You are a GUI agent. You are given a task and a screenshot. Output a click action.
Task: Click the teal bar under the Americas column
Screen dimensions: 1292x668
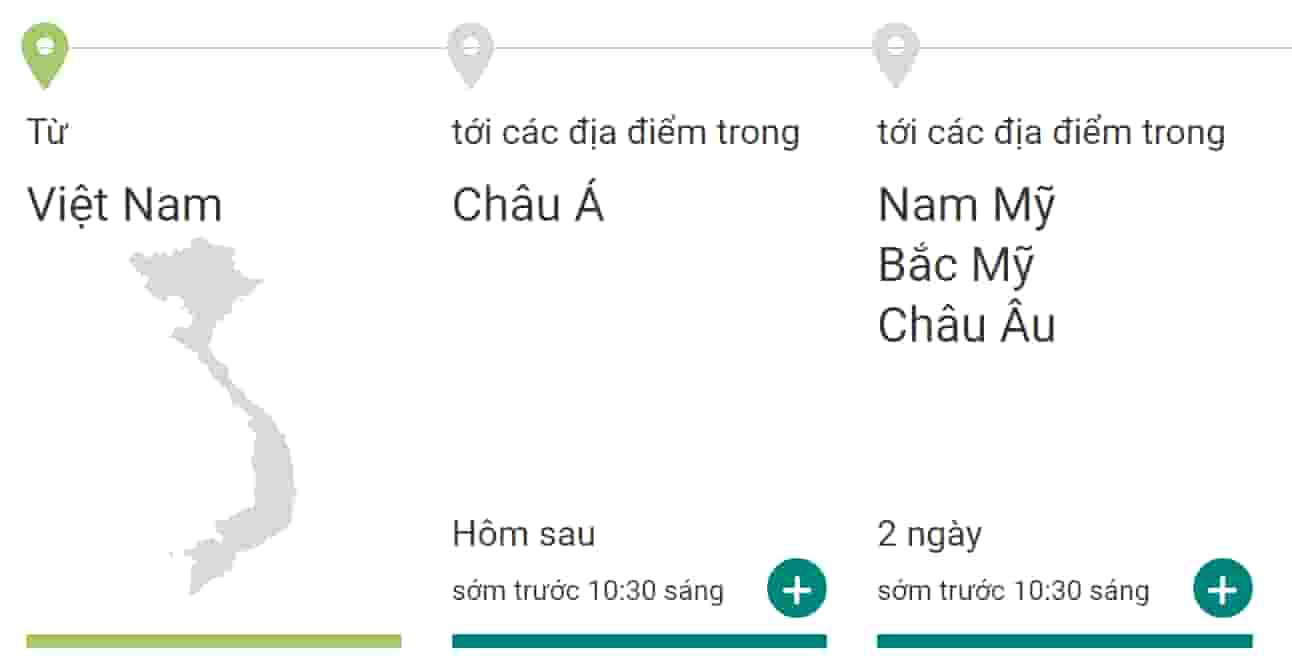1064,641
